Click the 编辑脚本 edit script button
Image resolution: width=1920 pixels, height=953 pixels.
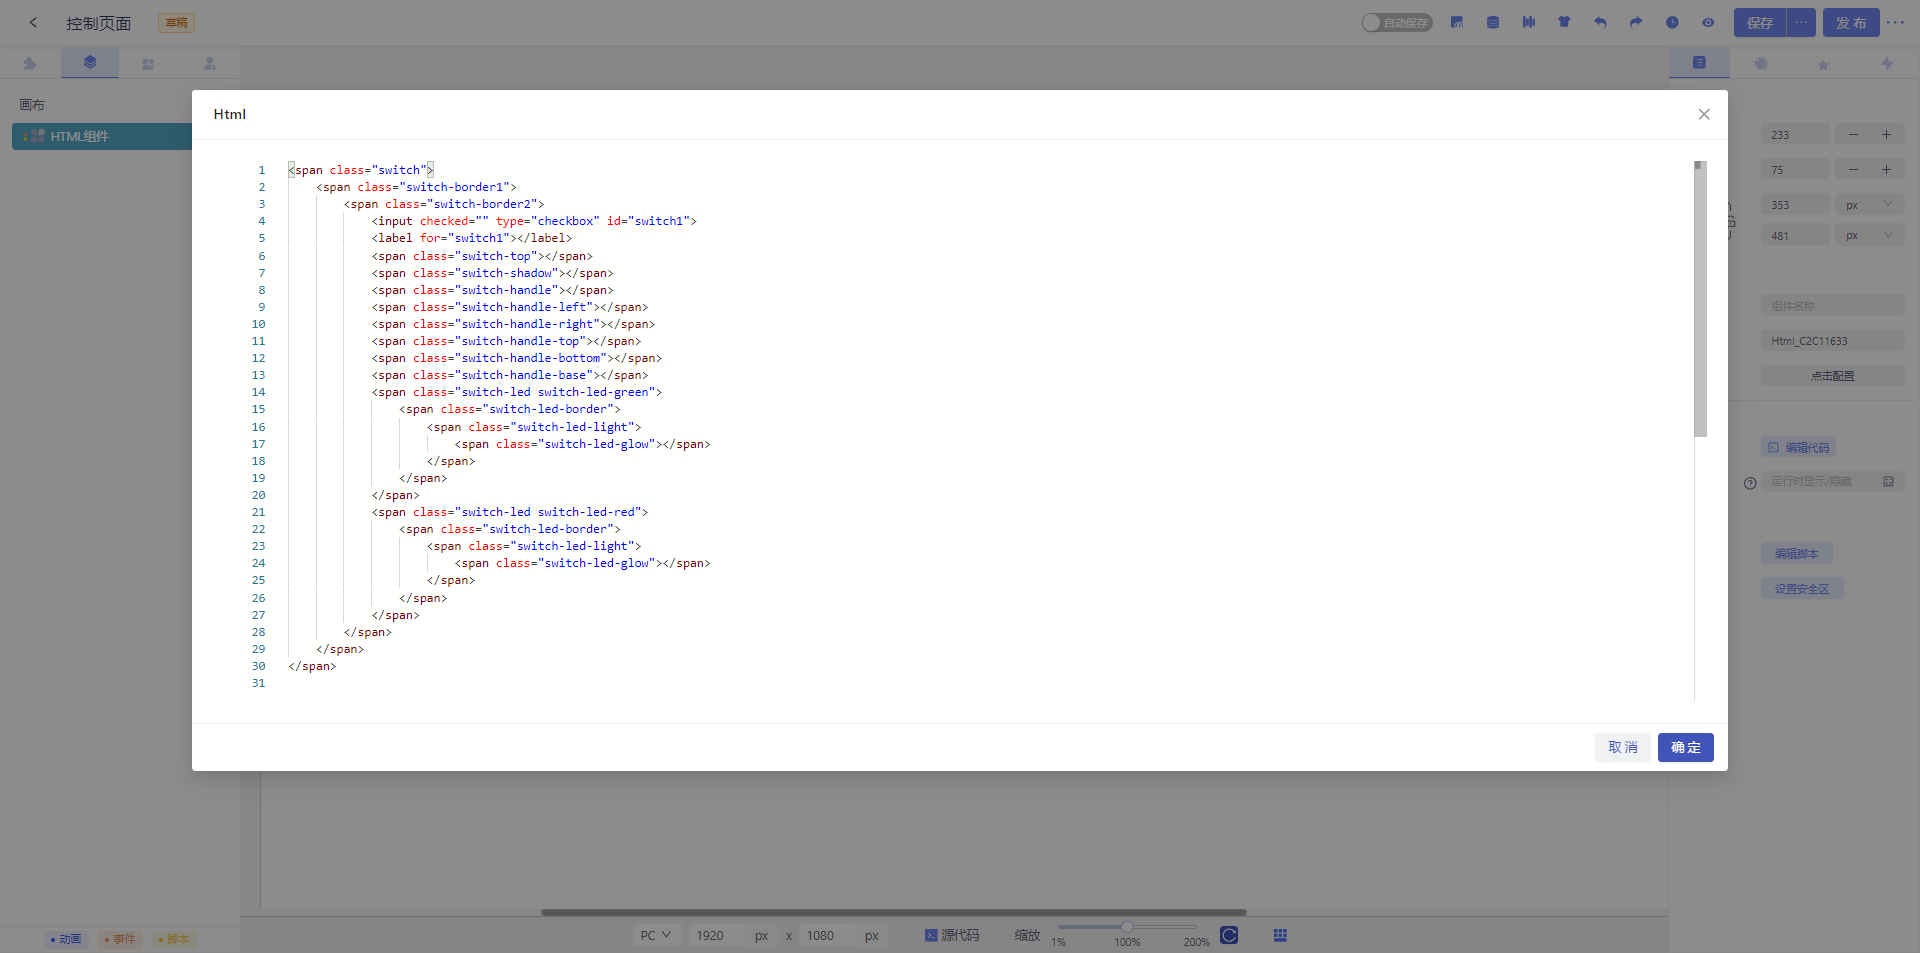1796,553
